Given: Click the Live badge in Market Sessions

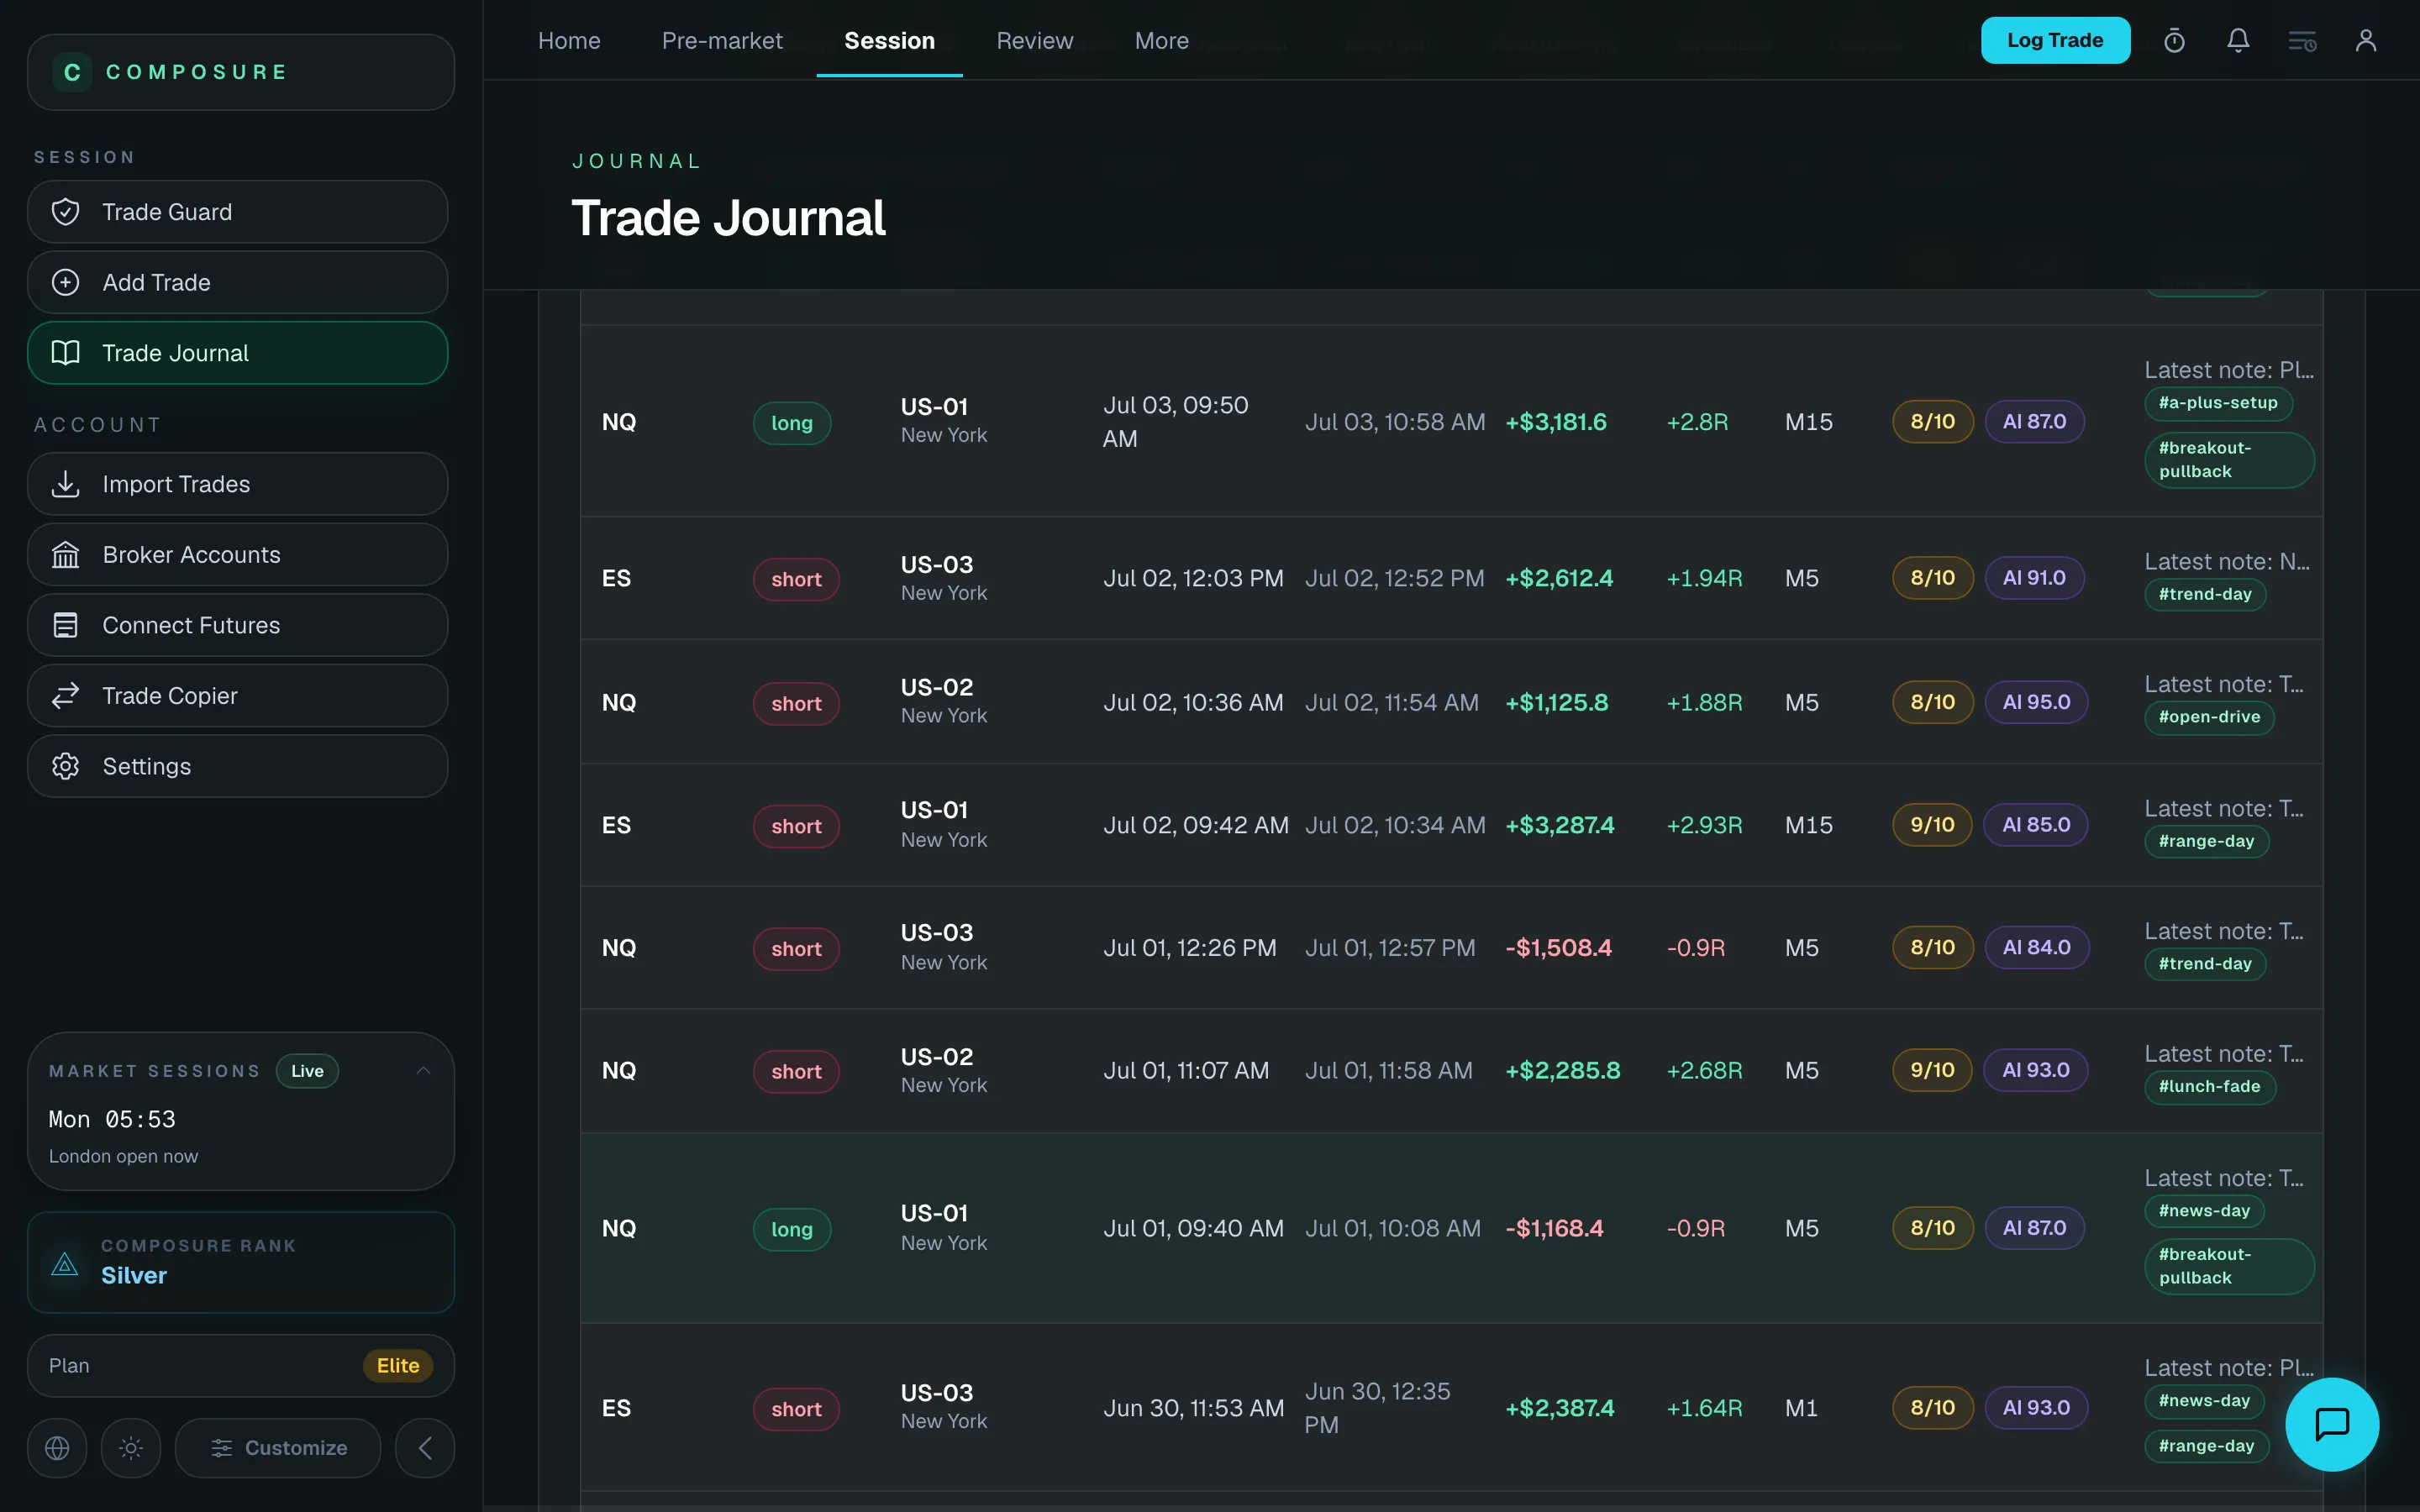Looking at the screenshot, I should click(x=307, y=1071).
